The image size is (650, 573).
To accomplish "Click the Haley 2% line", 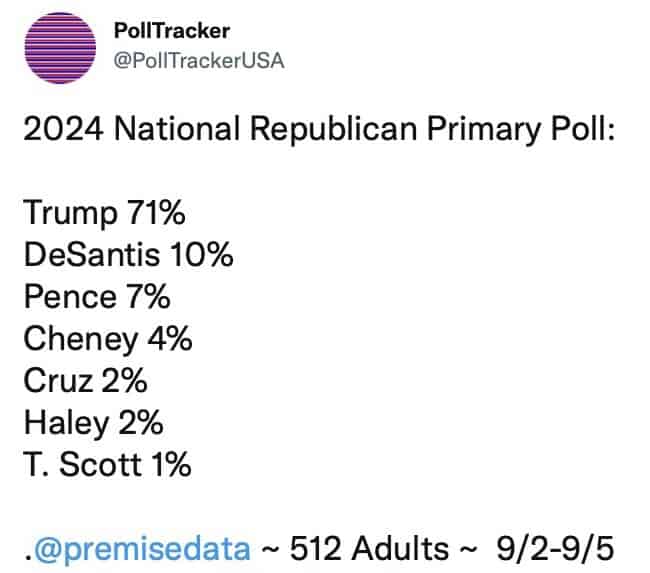I will [x=93, y=423].
